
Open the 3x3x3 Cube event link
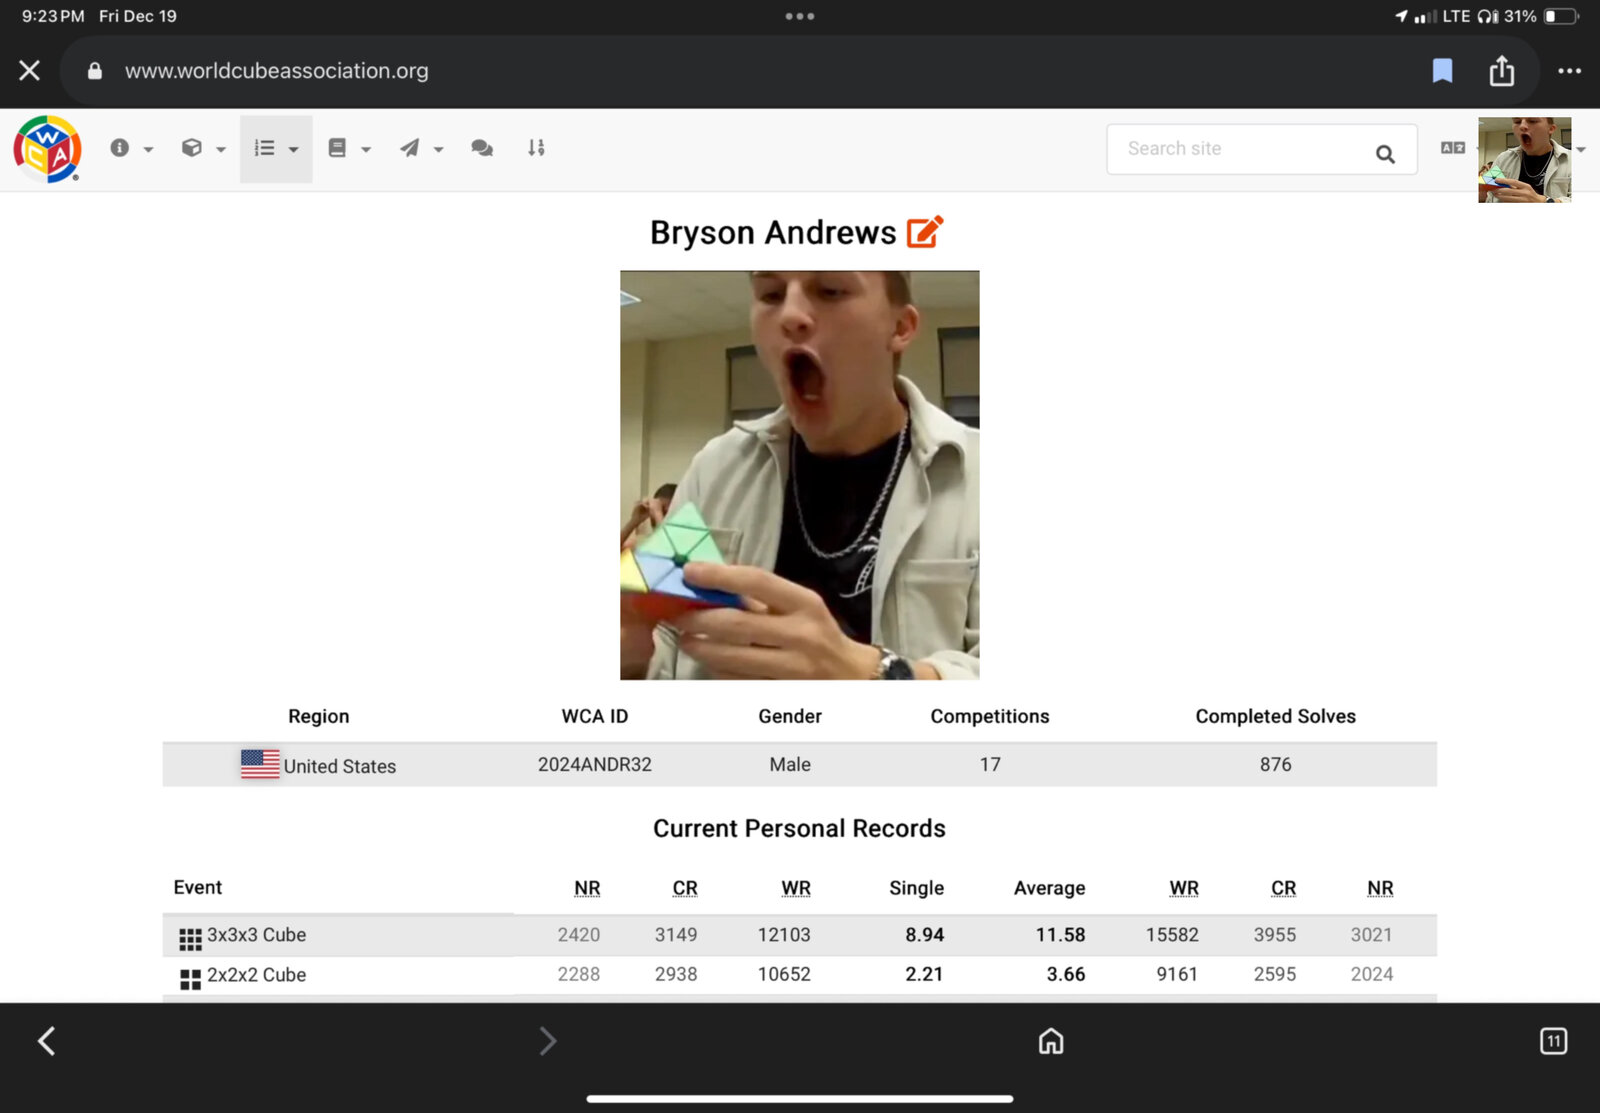point(257,935)
